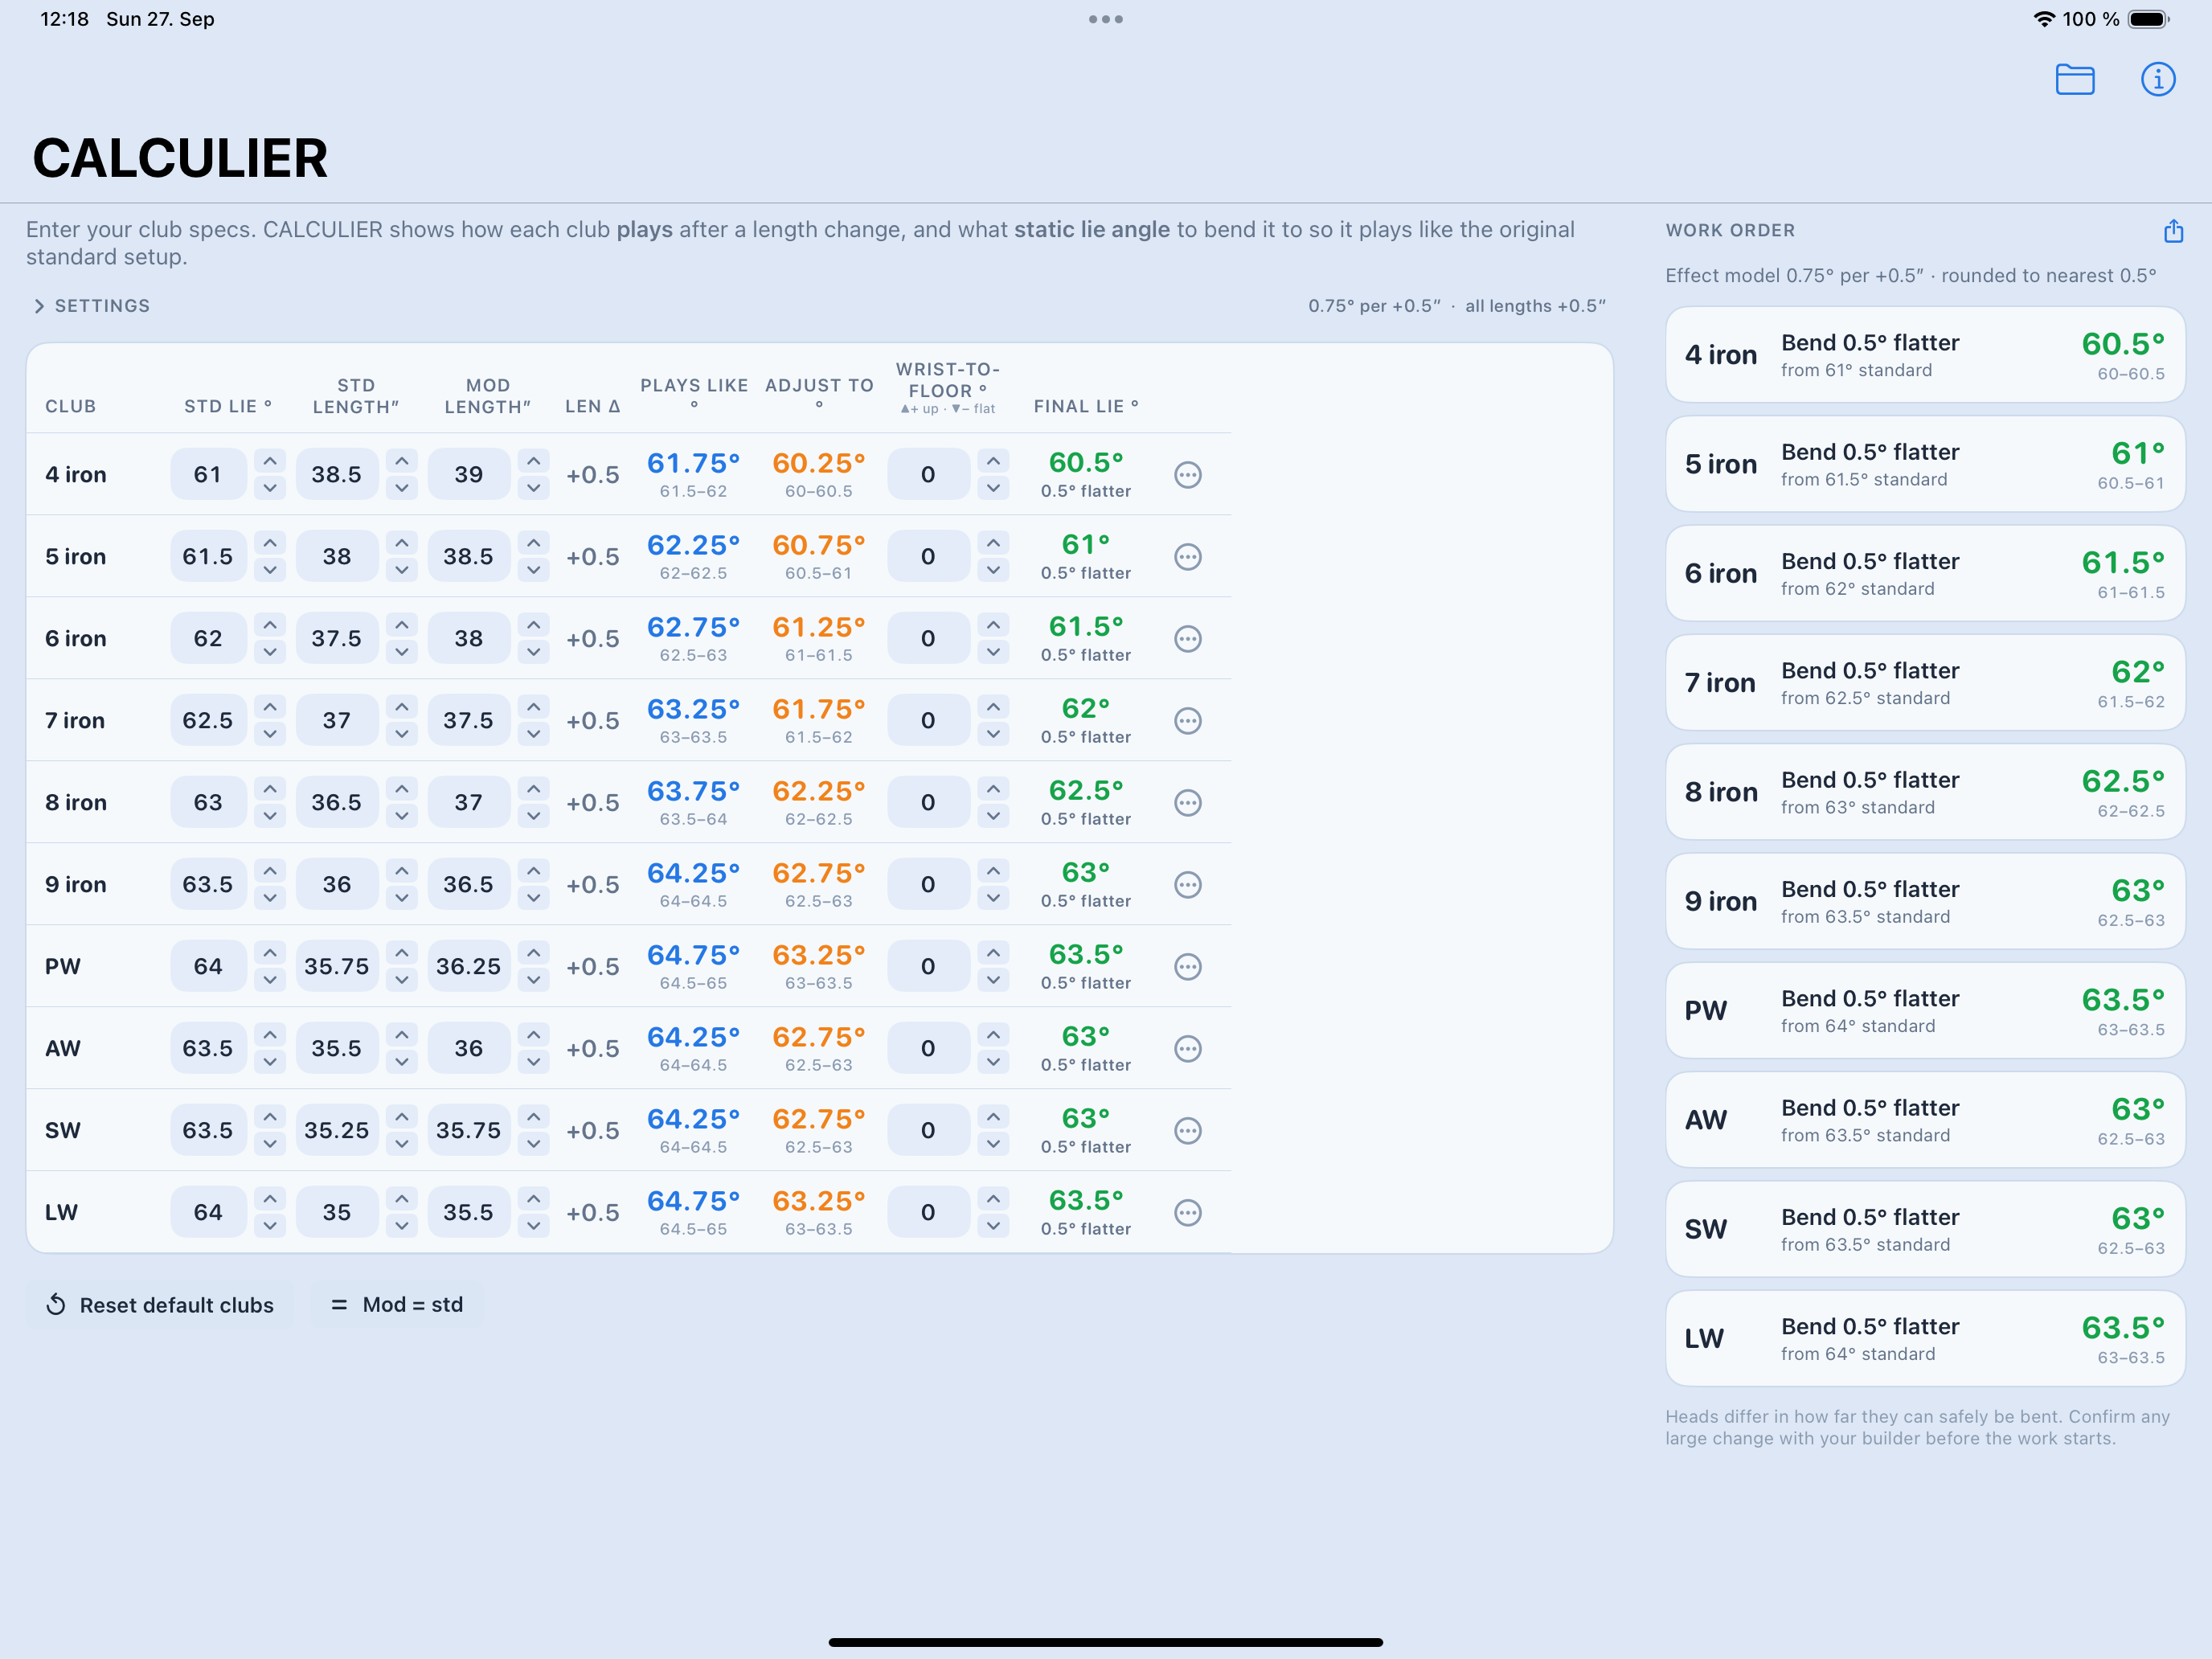Click the 4 iron plays like value 61.75°
2212x1659 pixels.
point(693,464)
